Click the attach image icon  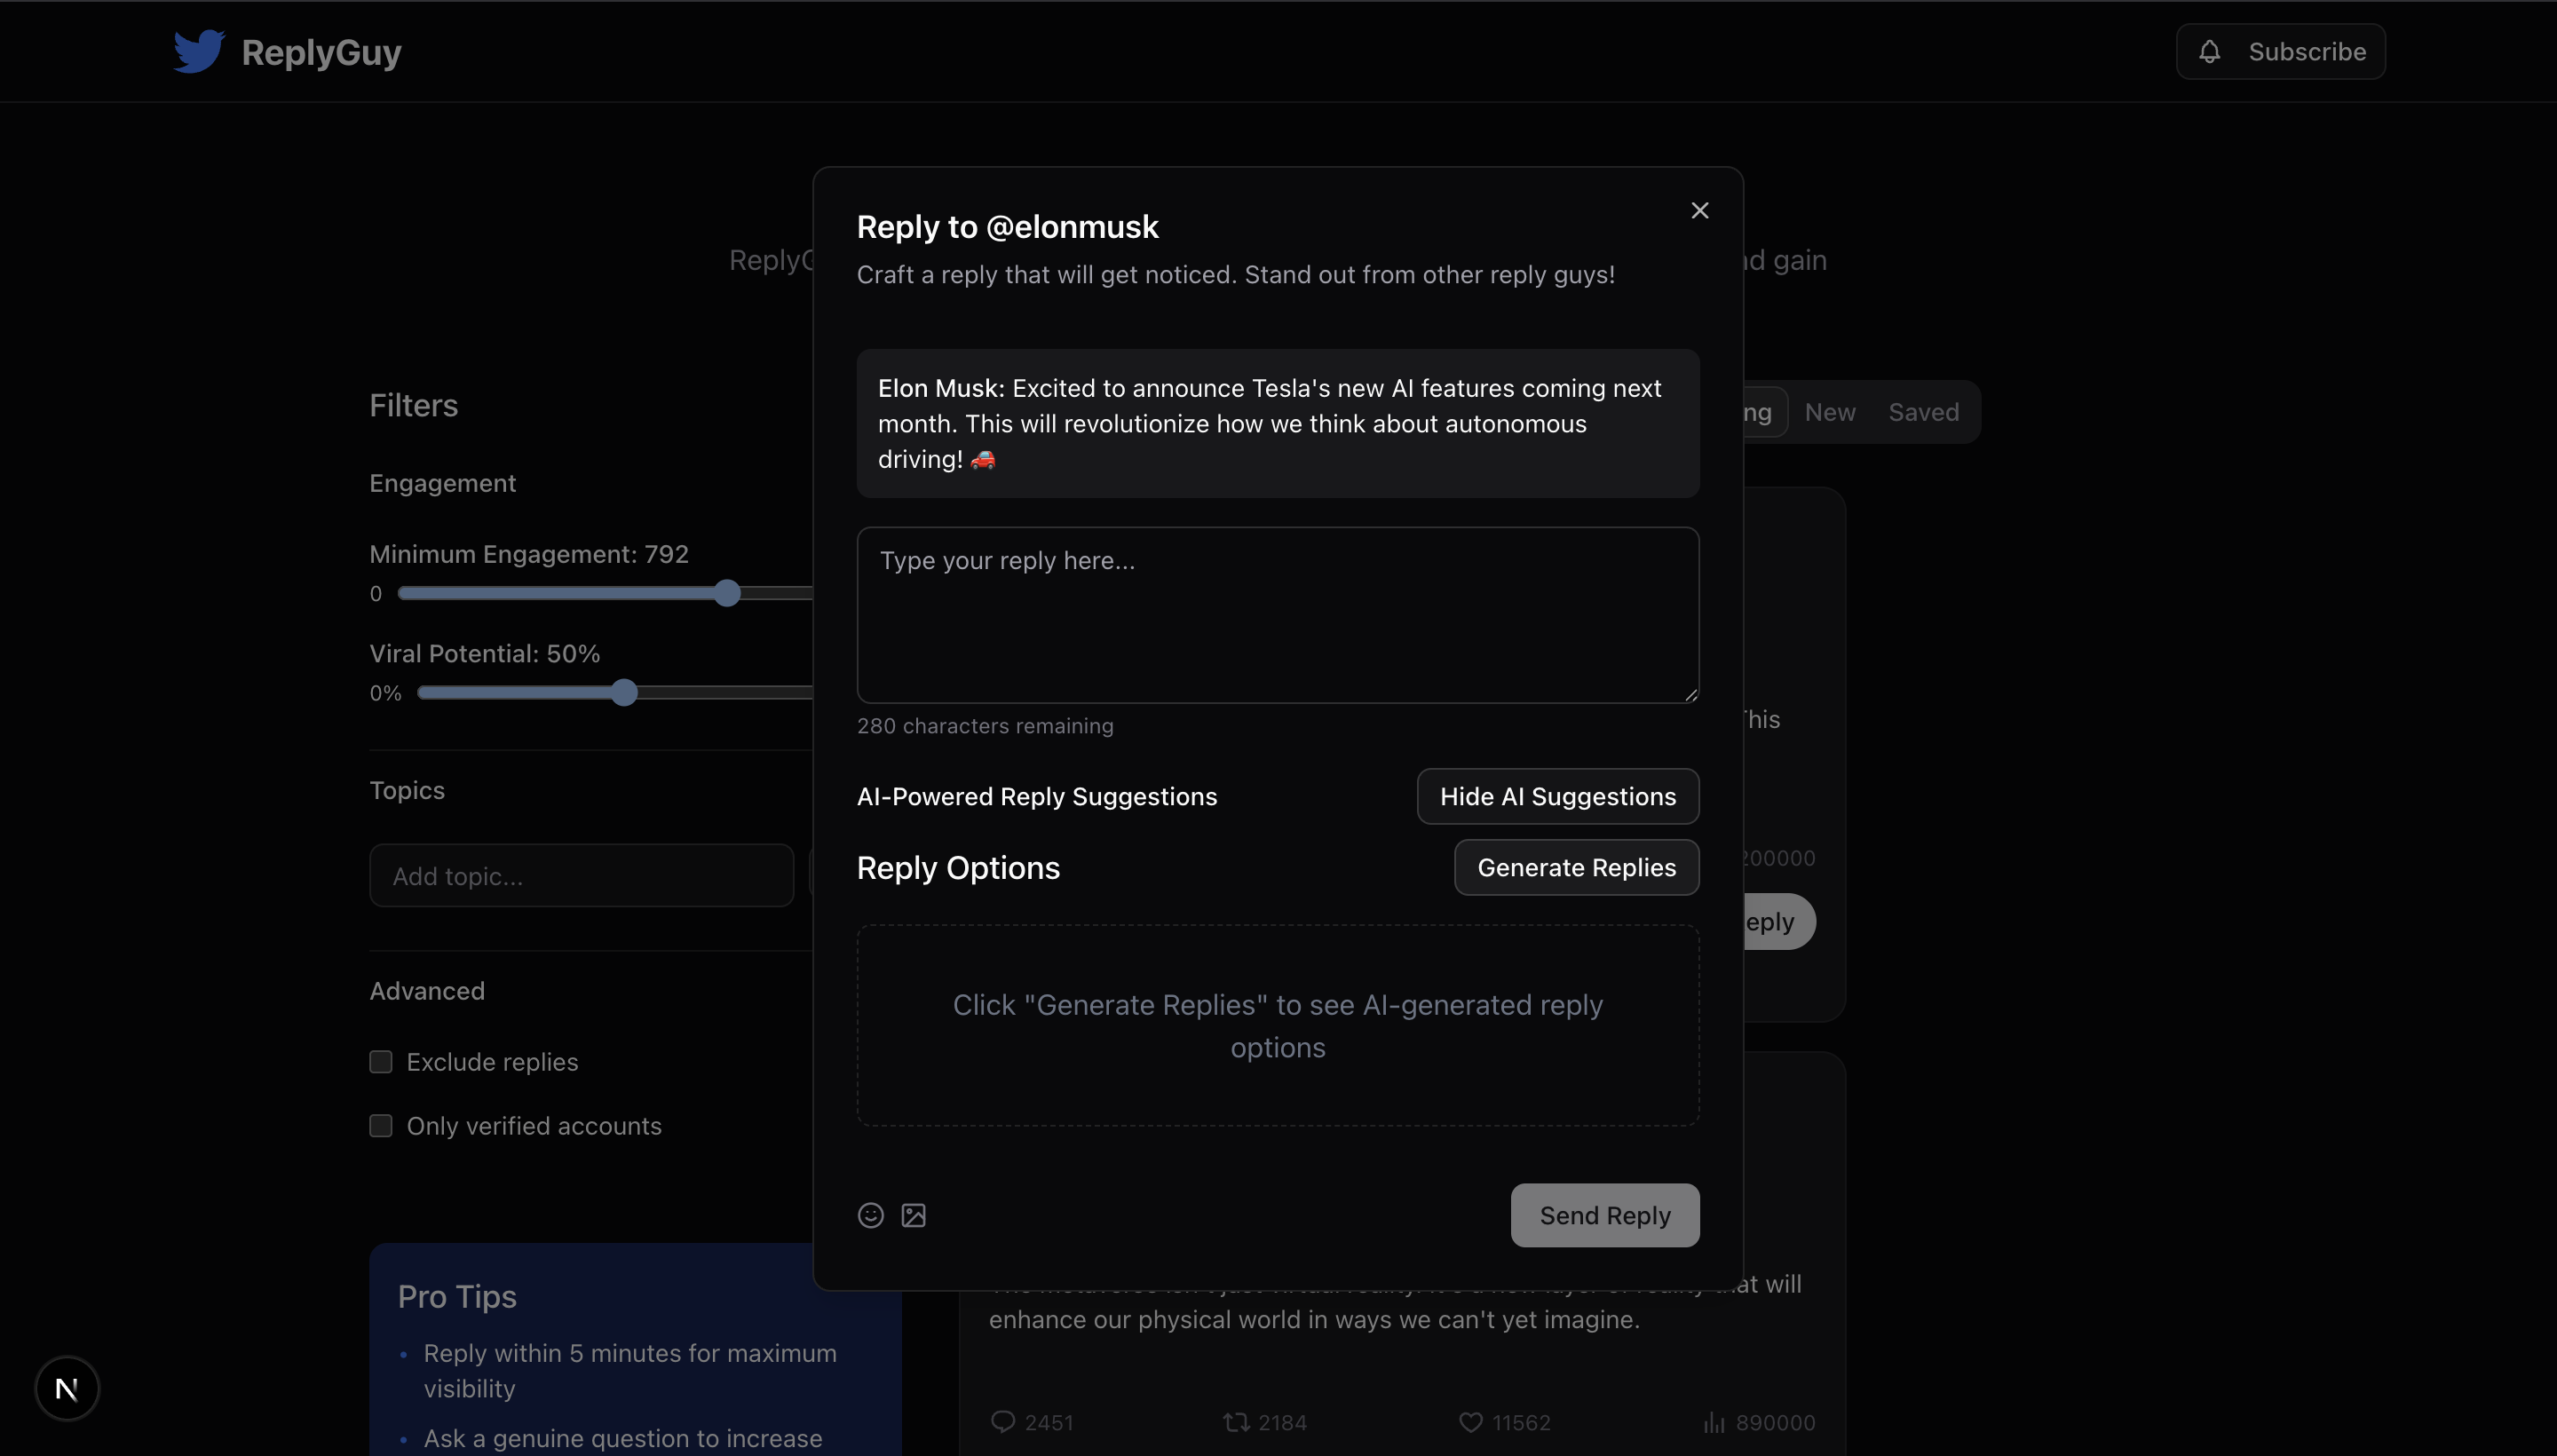click(x=913, y=1215)
